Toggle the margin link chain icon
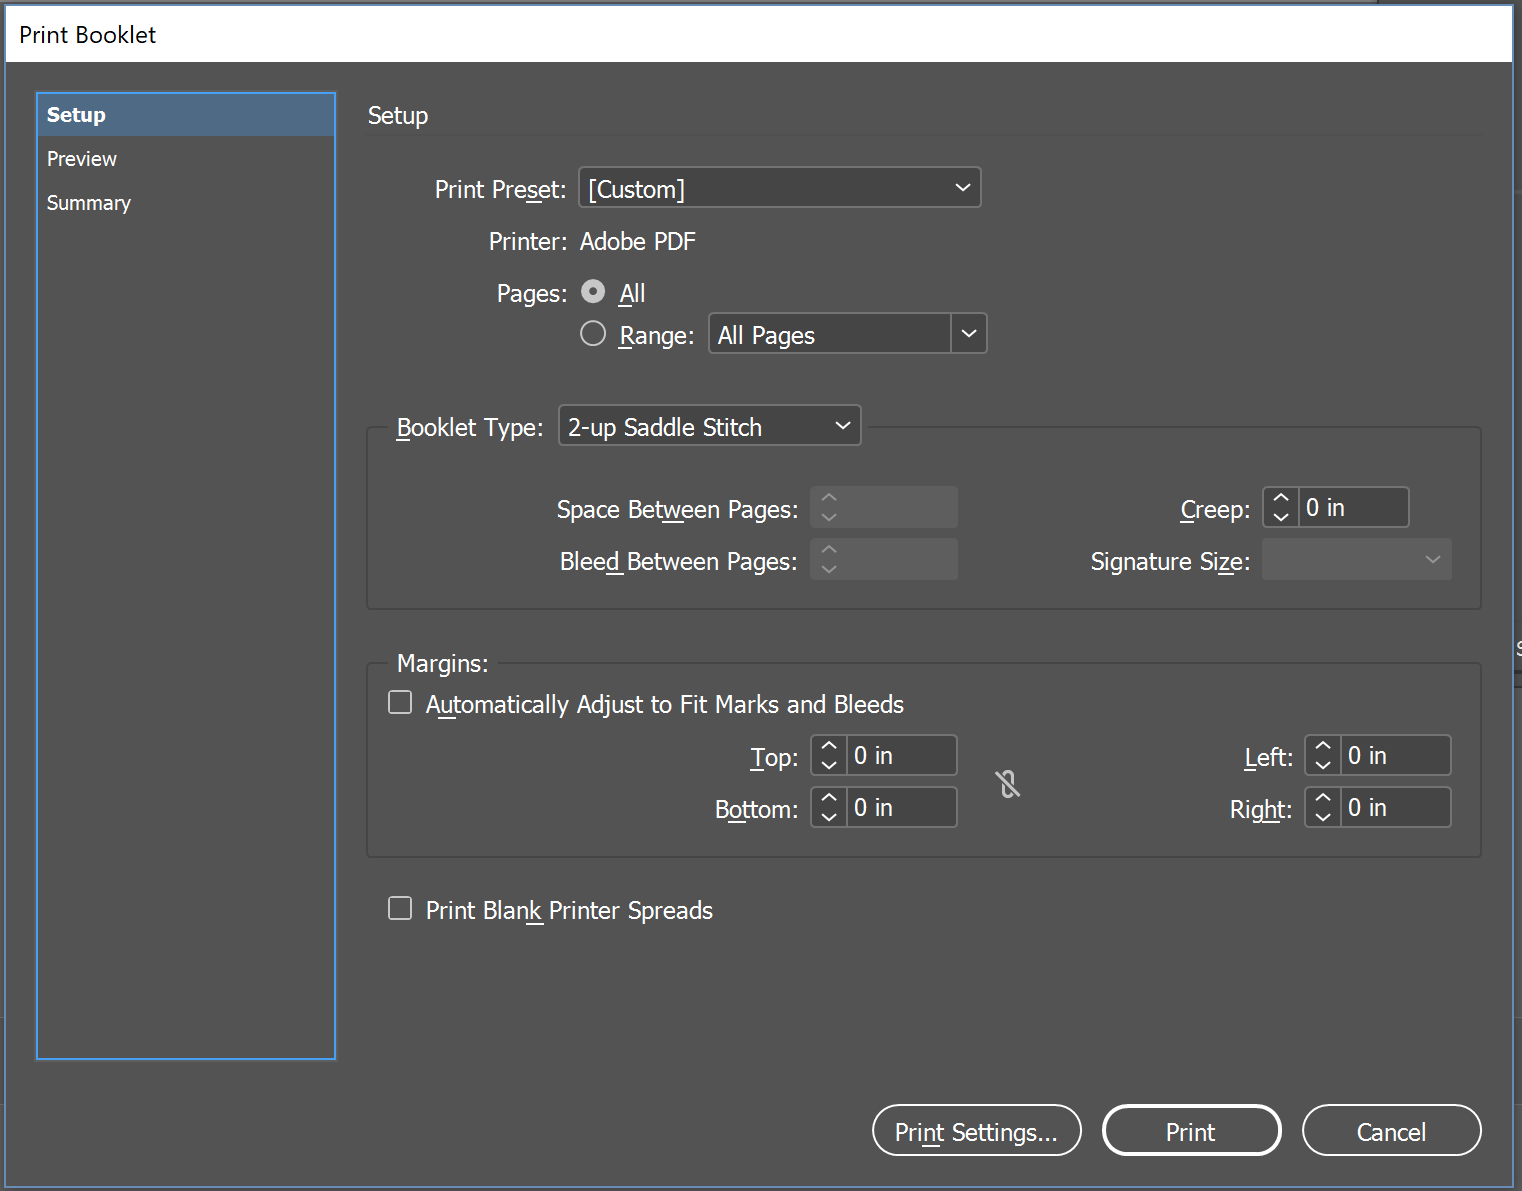The image size is (1522, 1191). click(x=1009, y=784)
